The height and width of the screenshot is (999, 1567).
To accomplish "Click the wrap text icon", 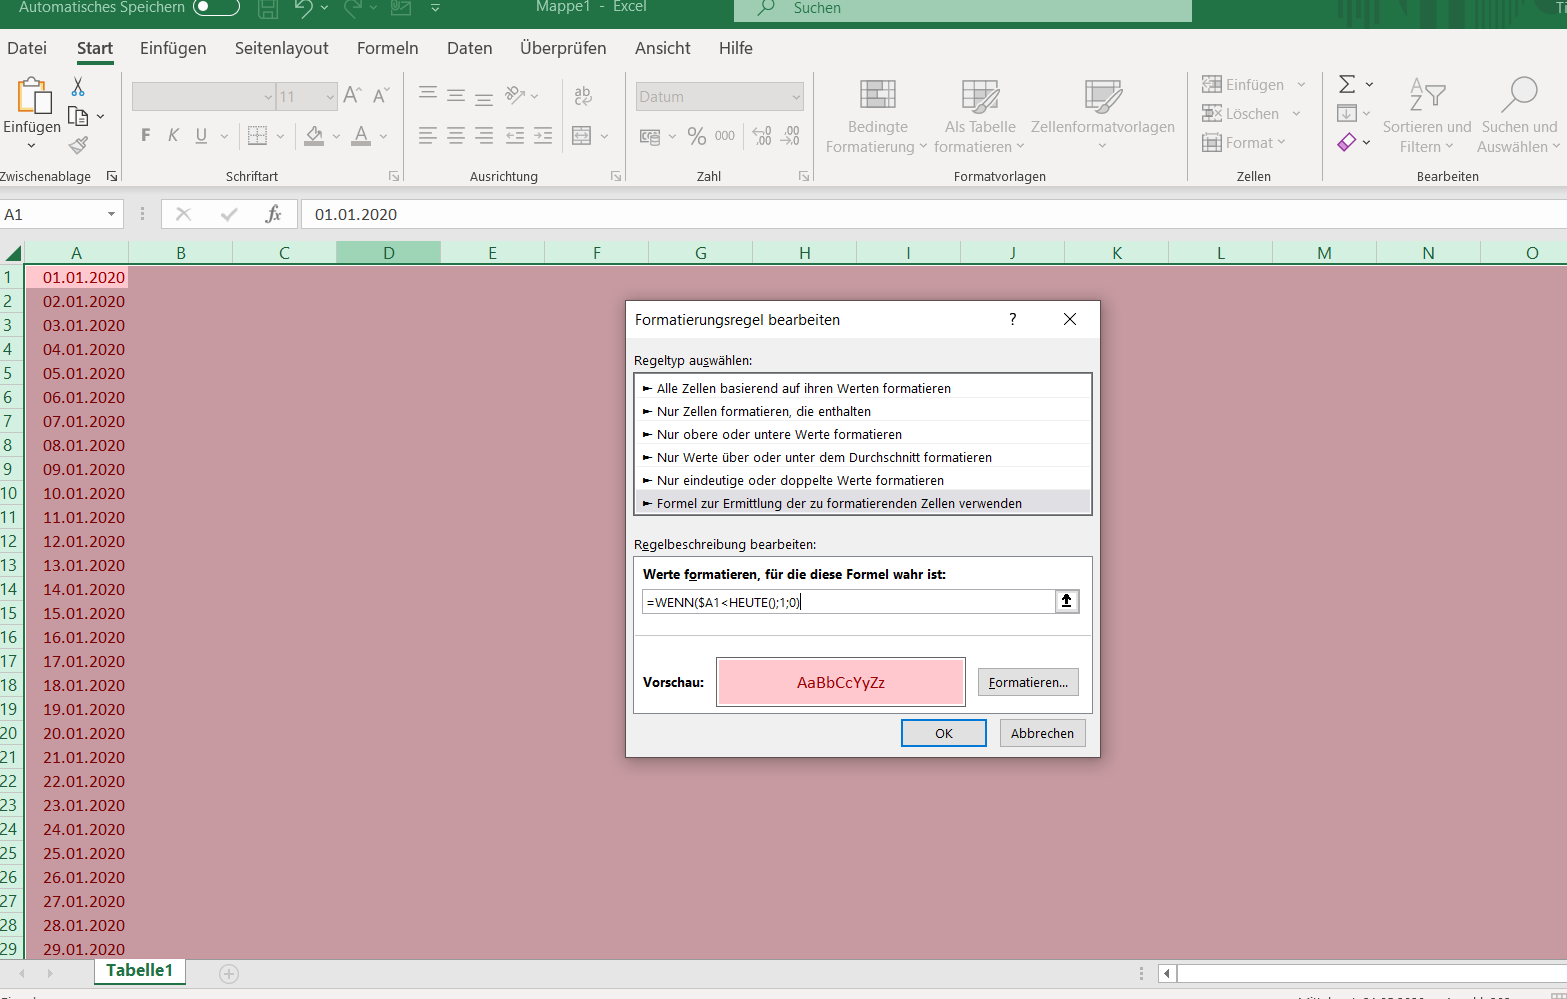I will click(x=583, y=96).
